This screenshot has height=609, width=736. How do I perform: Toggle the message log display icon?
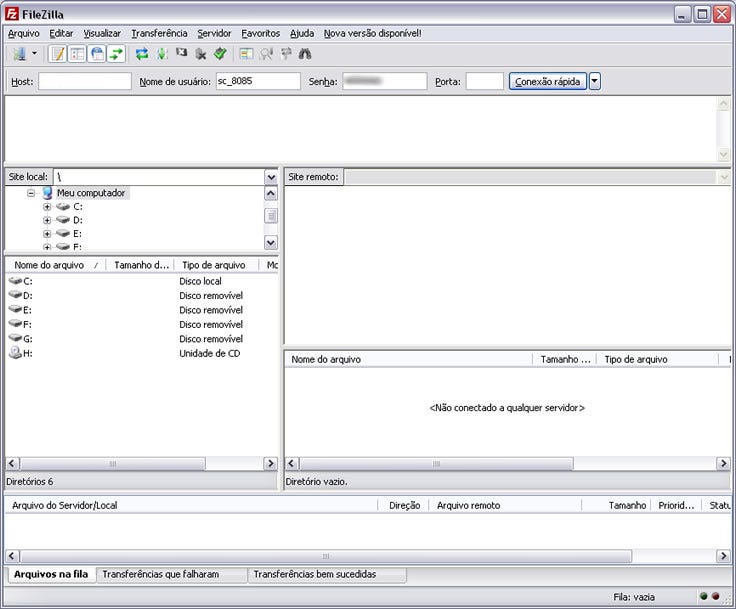pos(57,54)
